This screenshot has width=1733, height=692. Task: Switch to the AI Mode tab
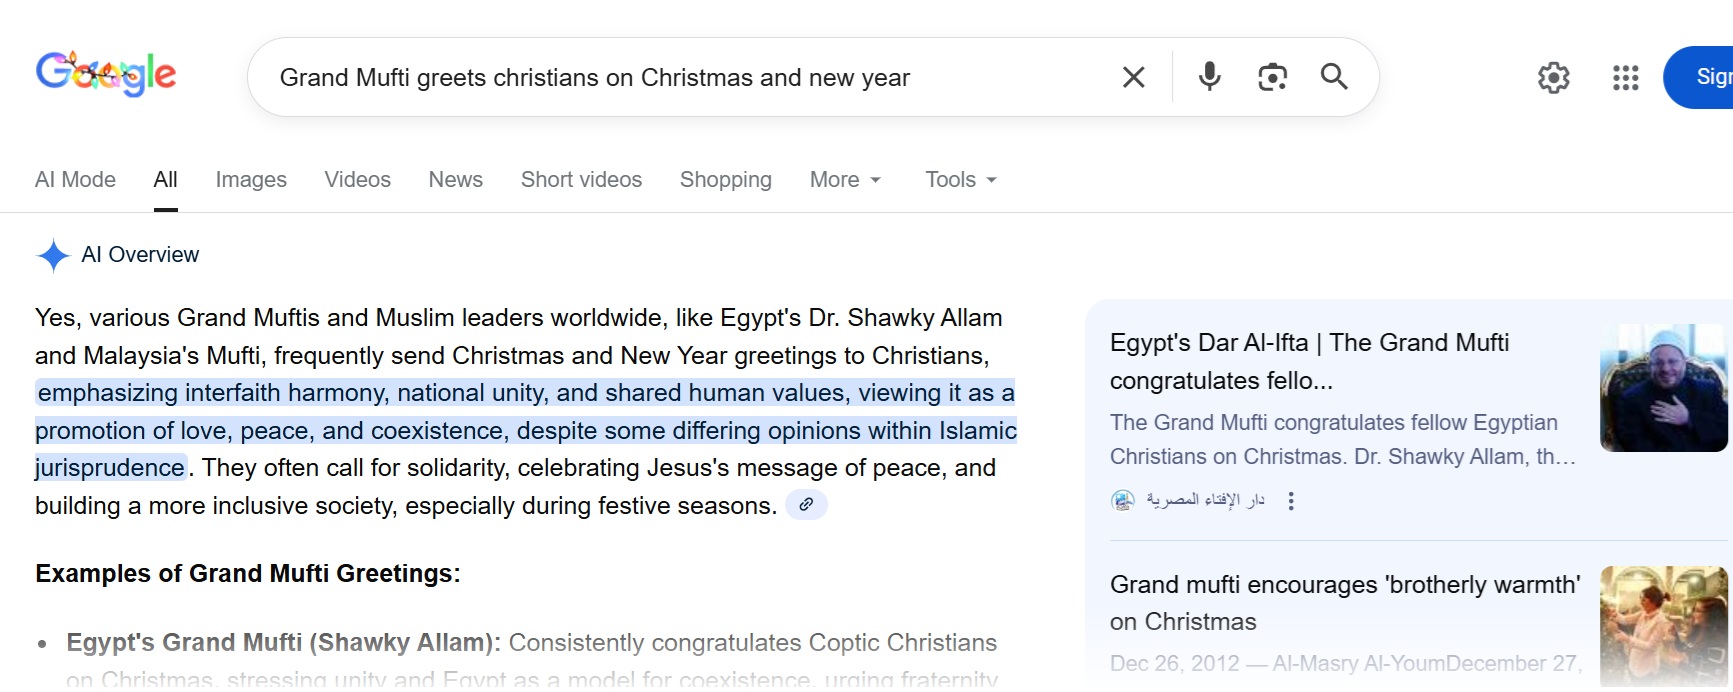click(75, 180)
